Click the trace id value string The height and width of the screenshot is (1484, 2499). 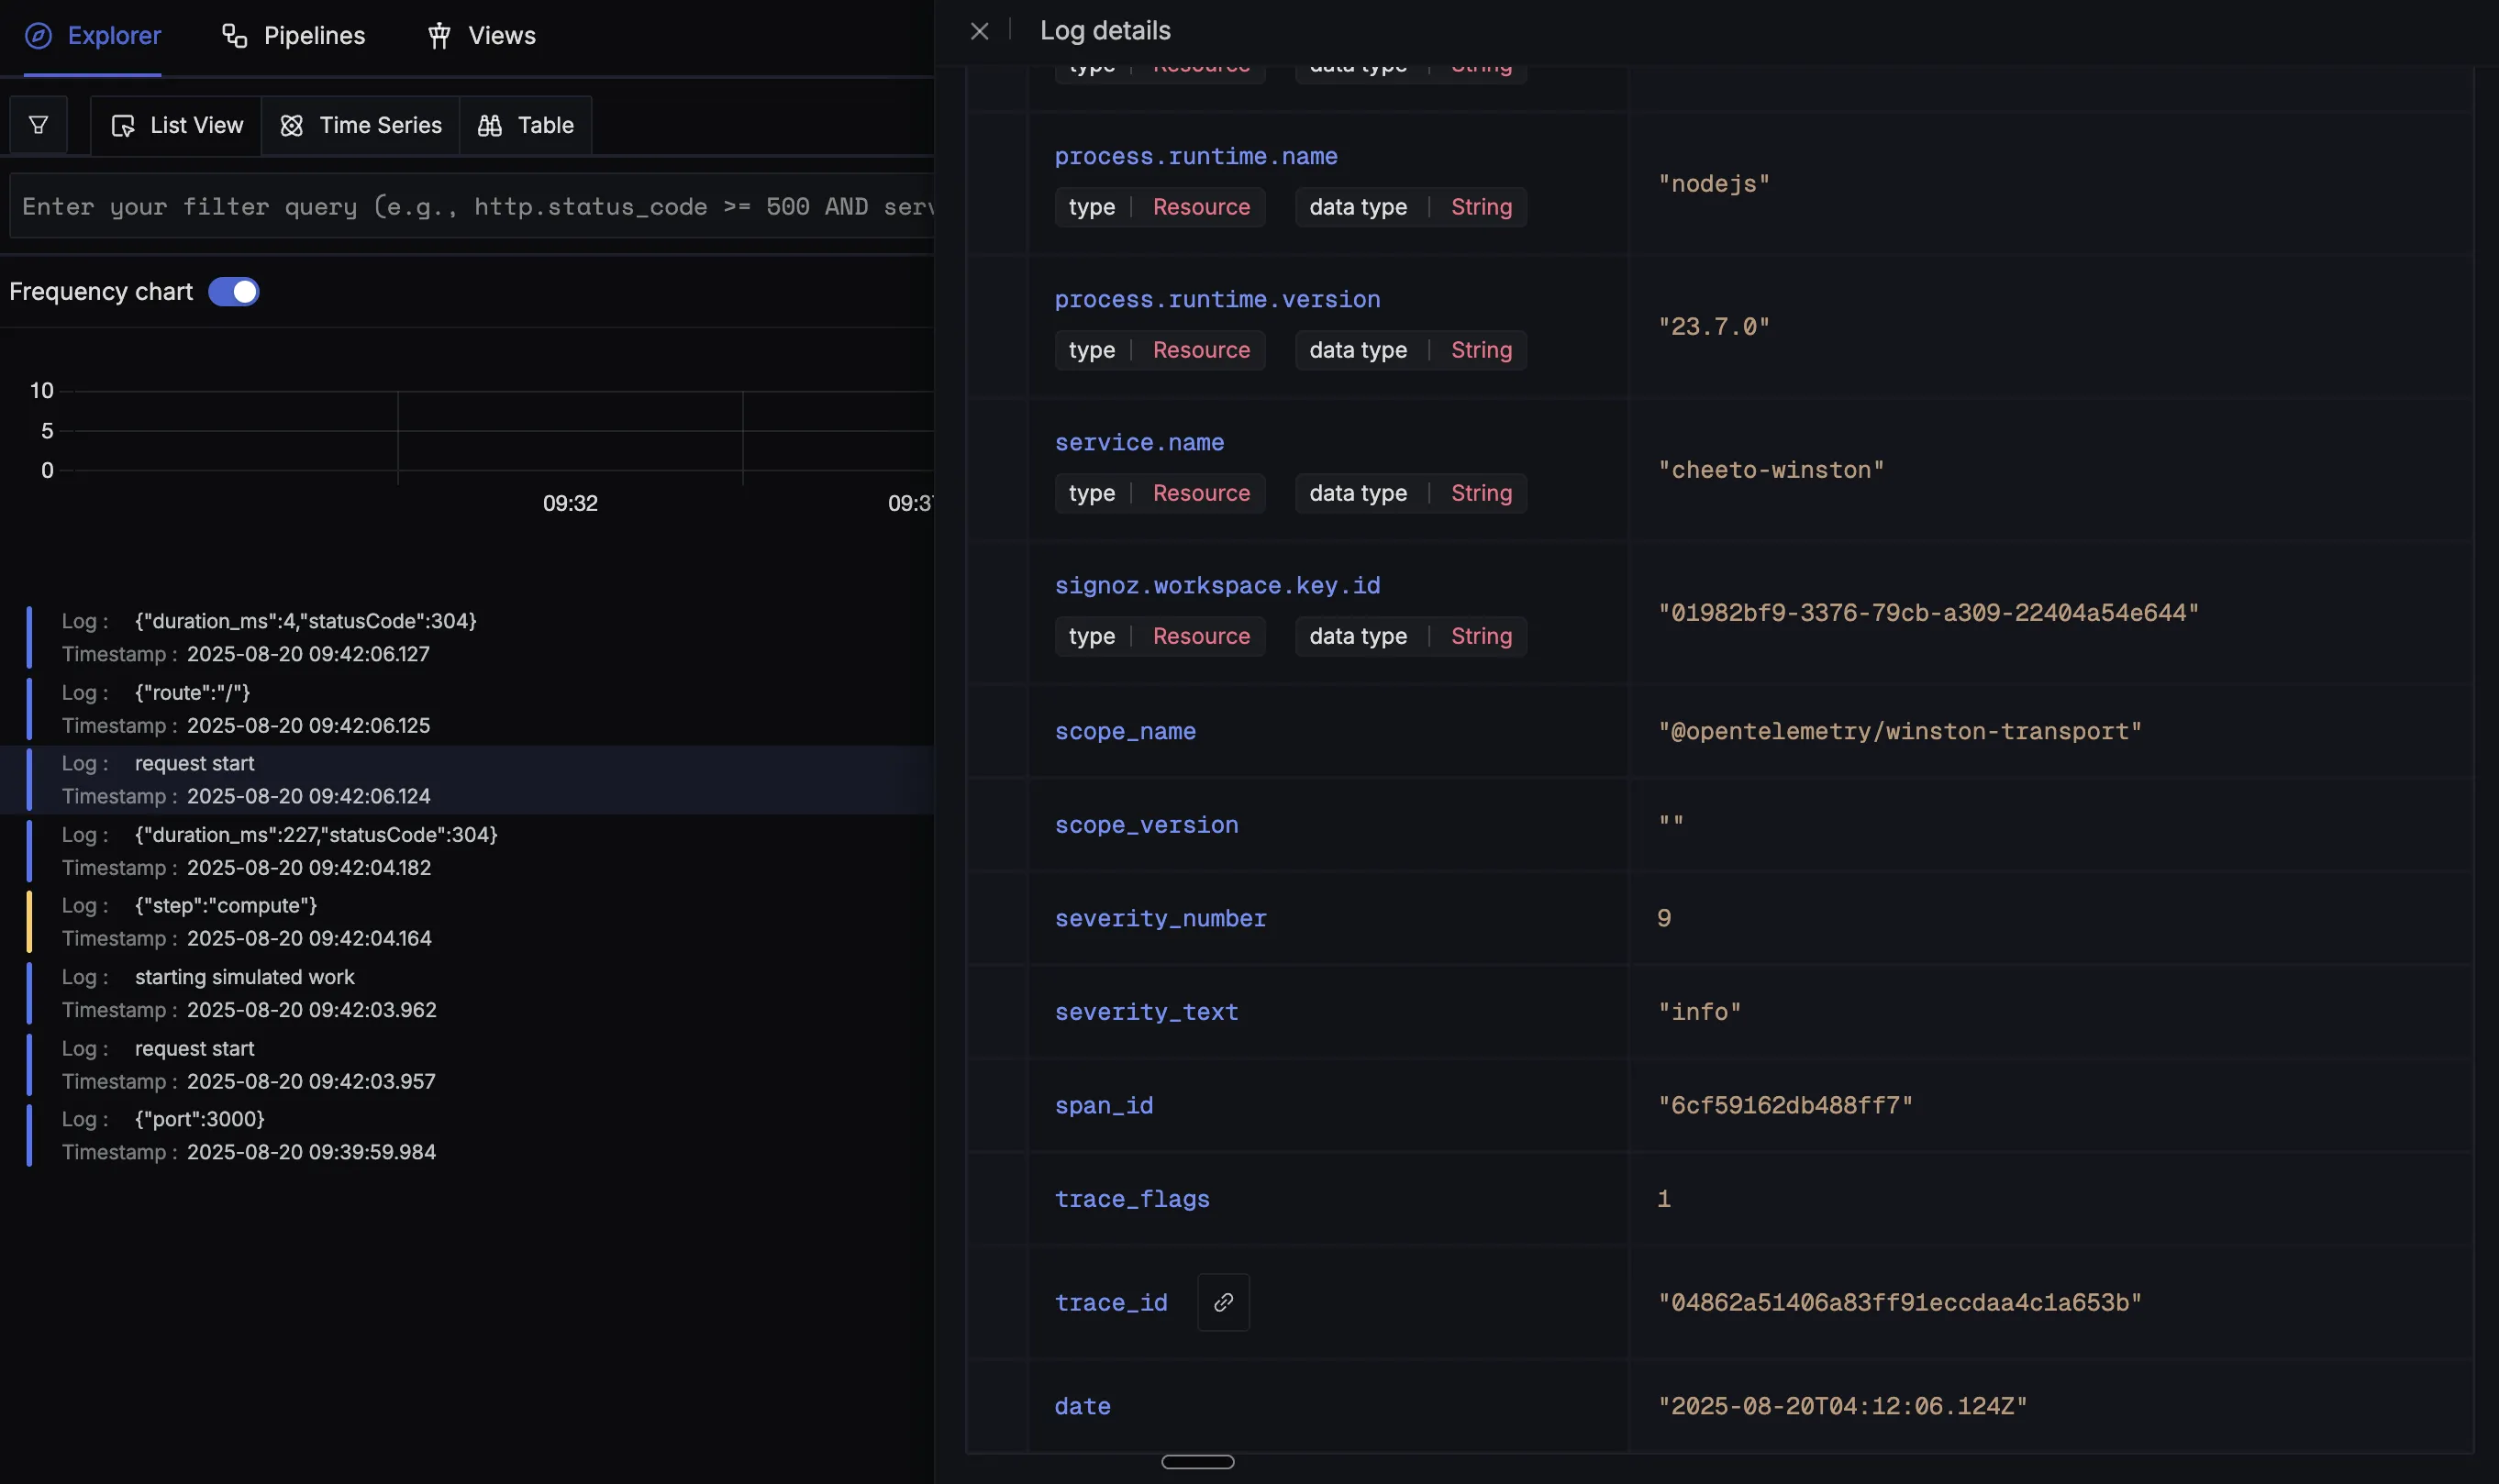coord(1899,1302)
